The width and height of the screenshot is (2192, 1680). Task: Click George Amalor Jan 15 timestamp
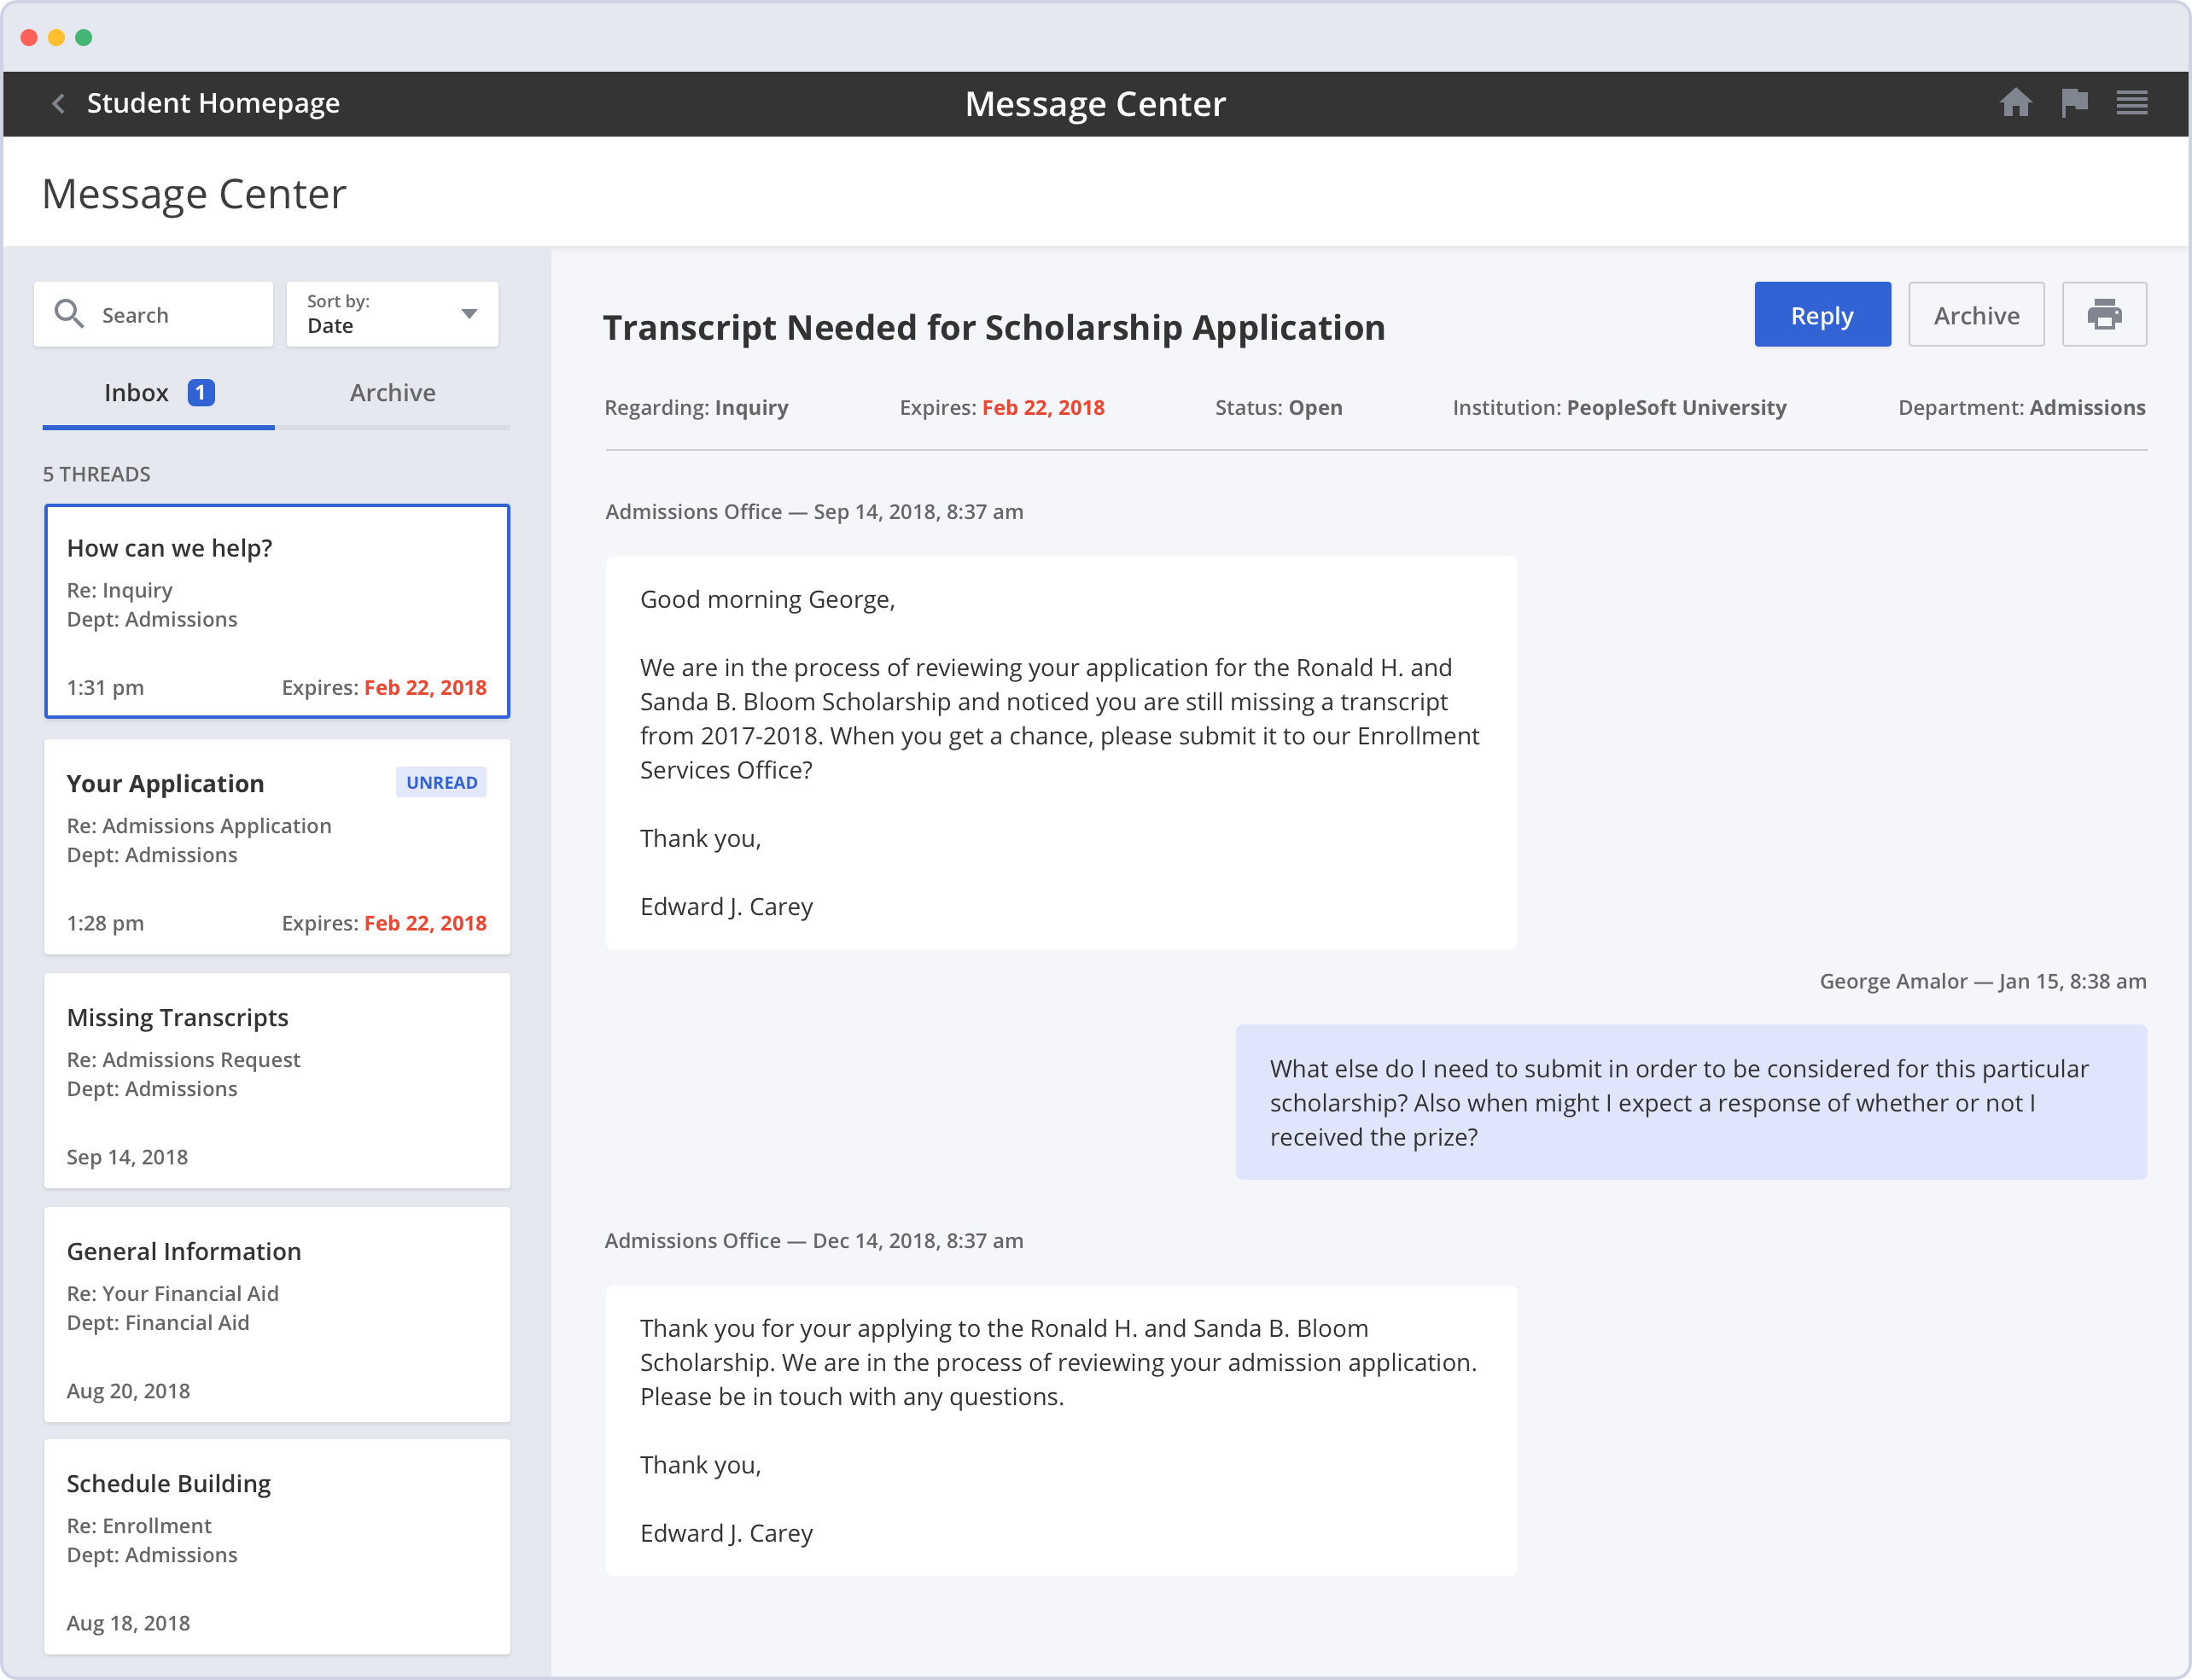pyautogui.click(x=1982, y=981)
